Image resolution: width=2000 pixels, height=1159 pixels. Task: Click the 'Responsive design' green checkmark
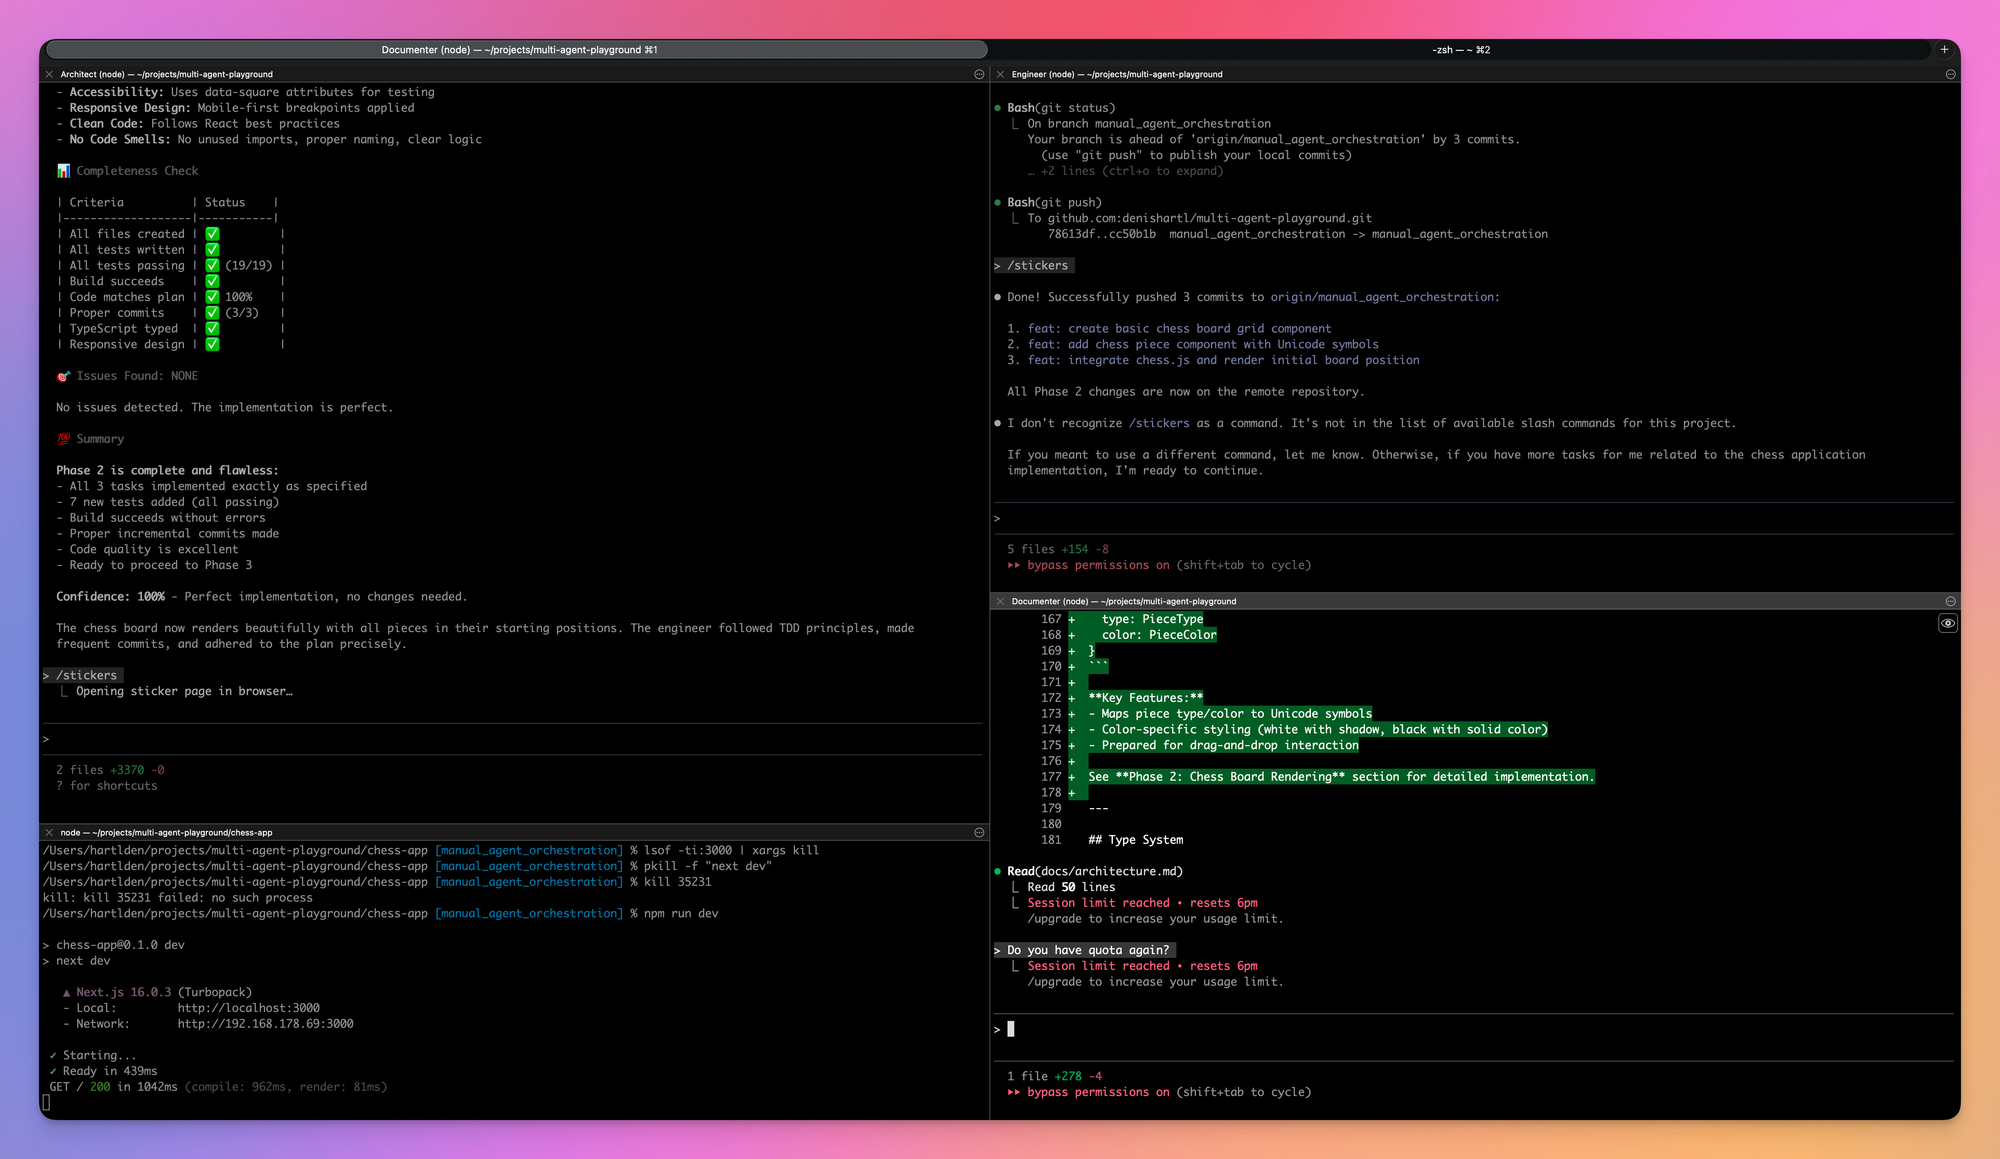(212, 344)
